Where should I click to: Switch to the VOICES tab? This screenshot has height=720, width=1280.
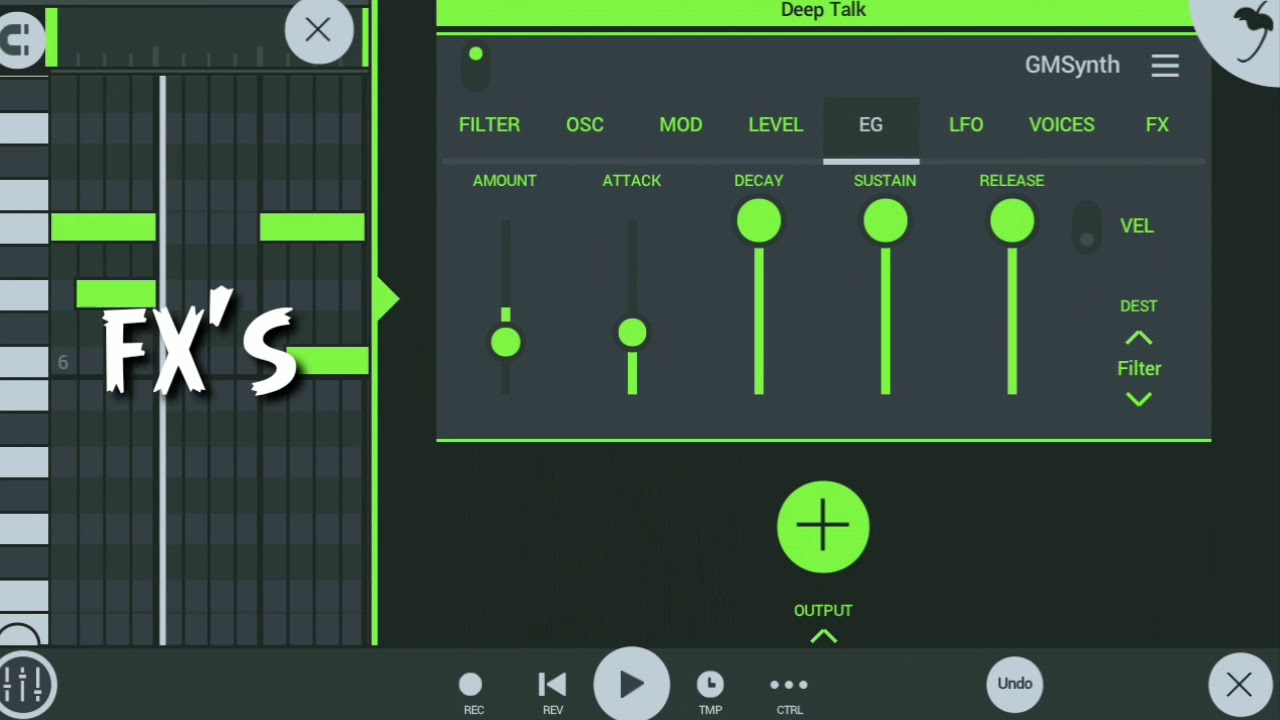(1062, 125)
